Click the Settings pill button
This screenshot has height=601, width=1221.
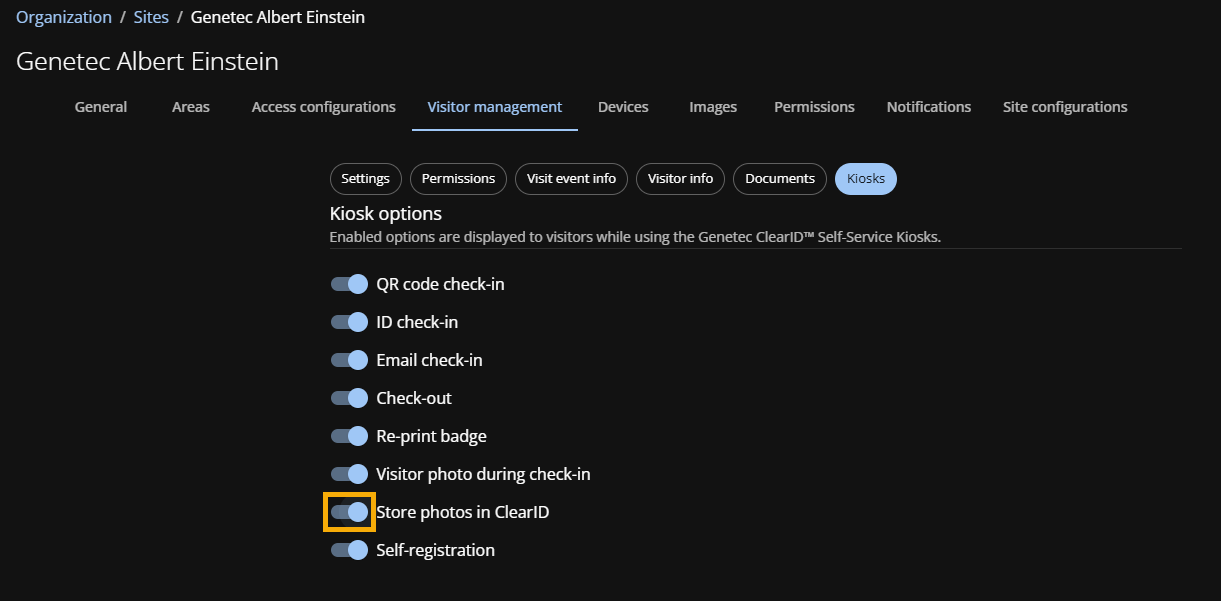[x=365, y=179]
